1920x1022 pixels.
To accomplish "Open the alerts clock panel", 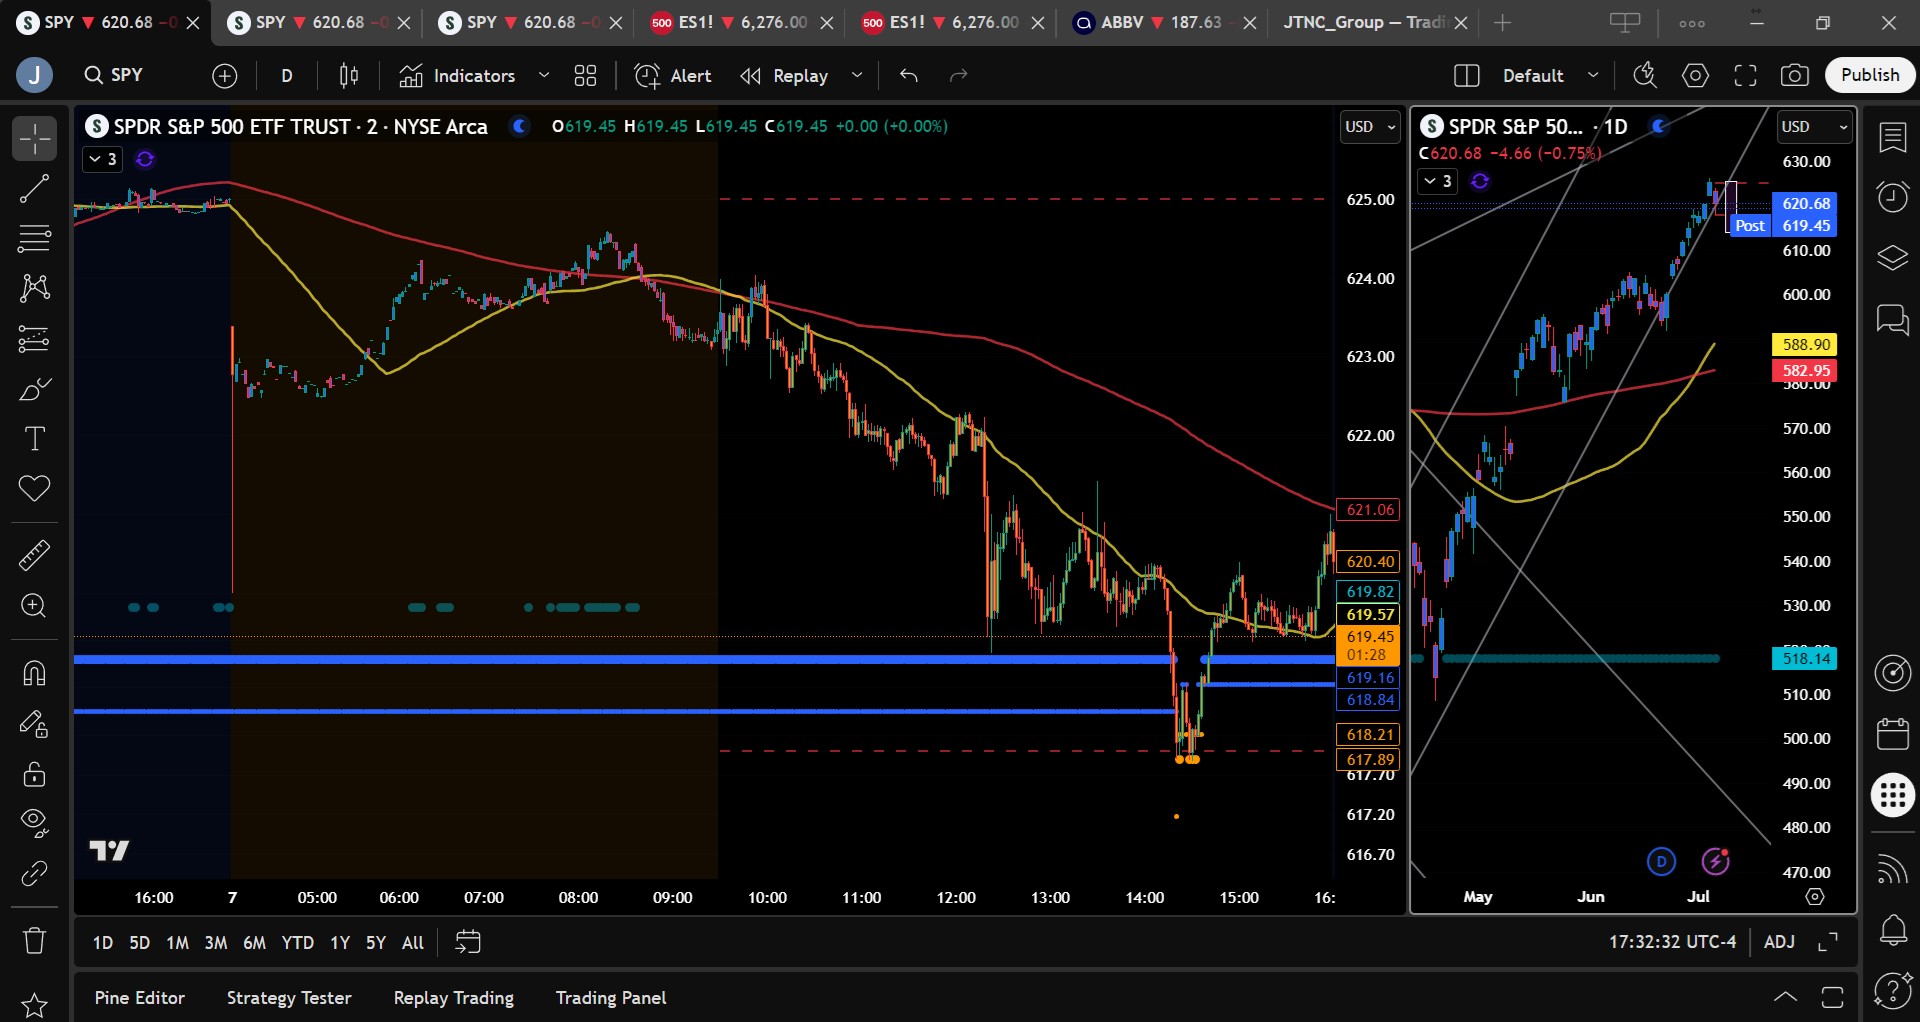I will [1892, 196].
